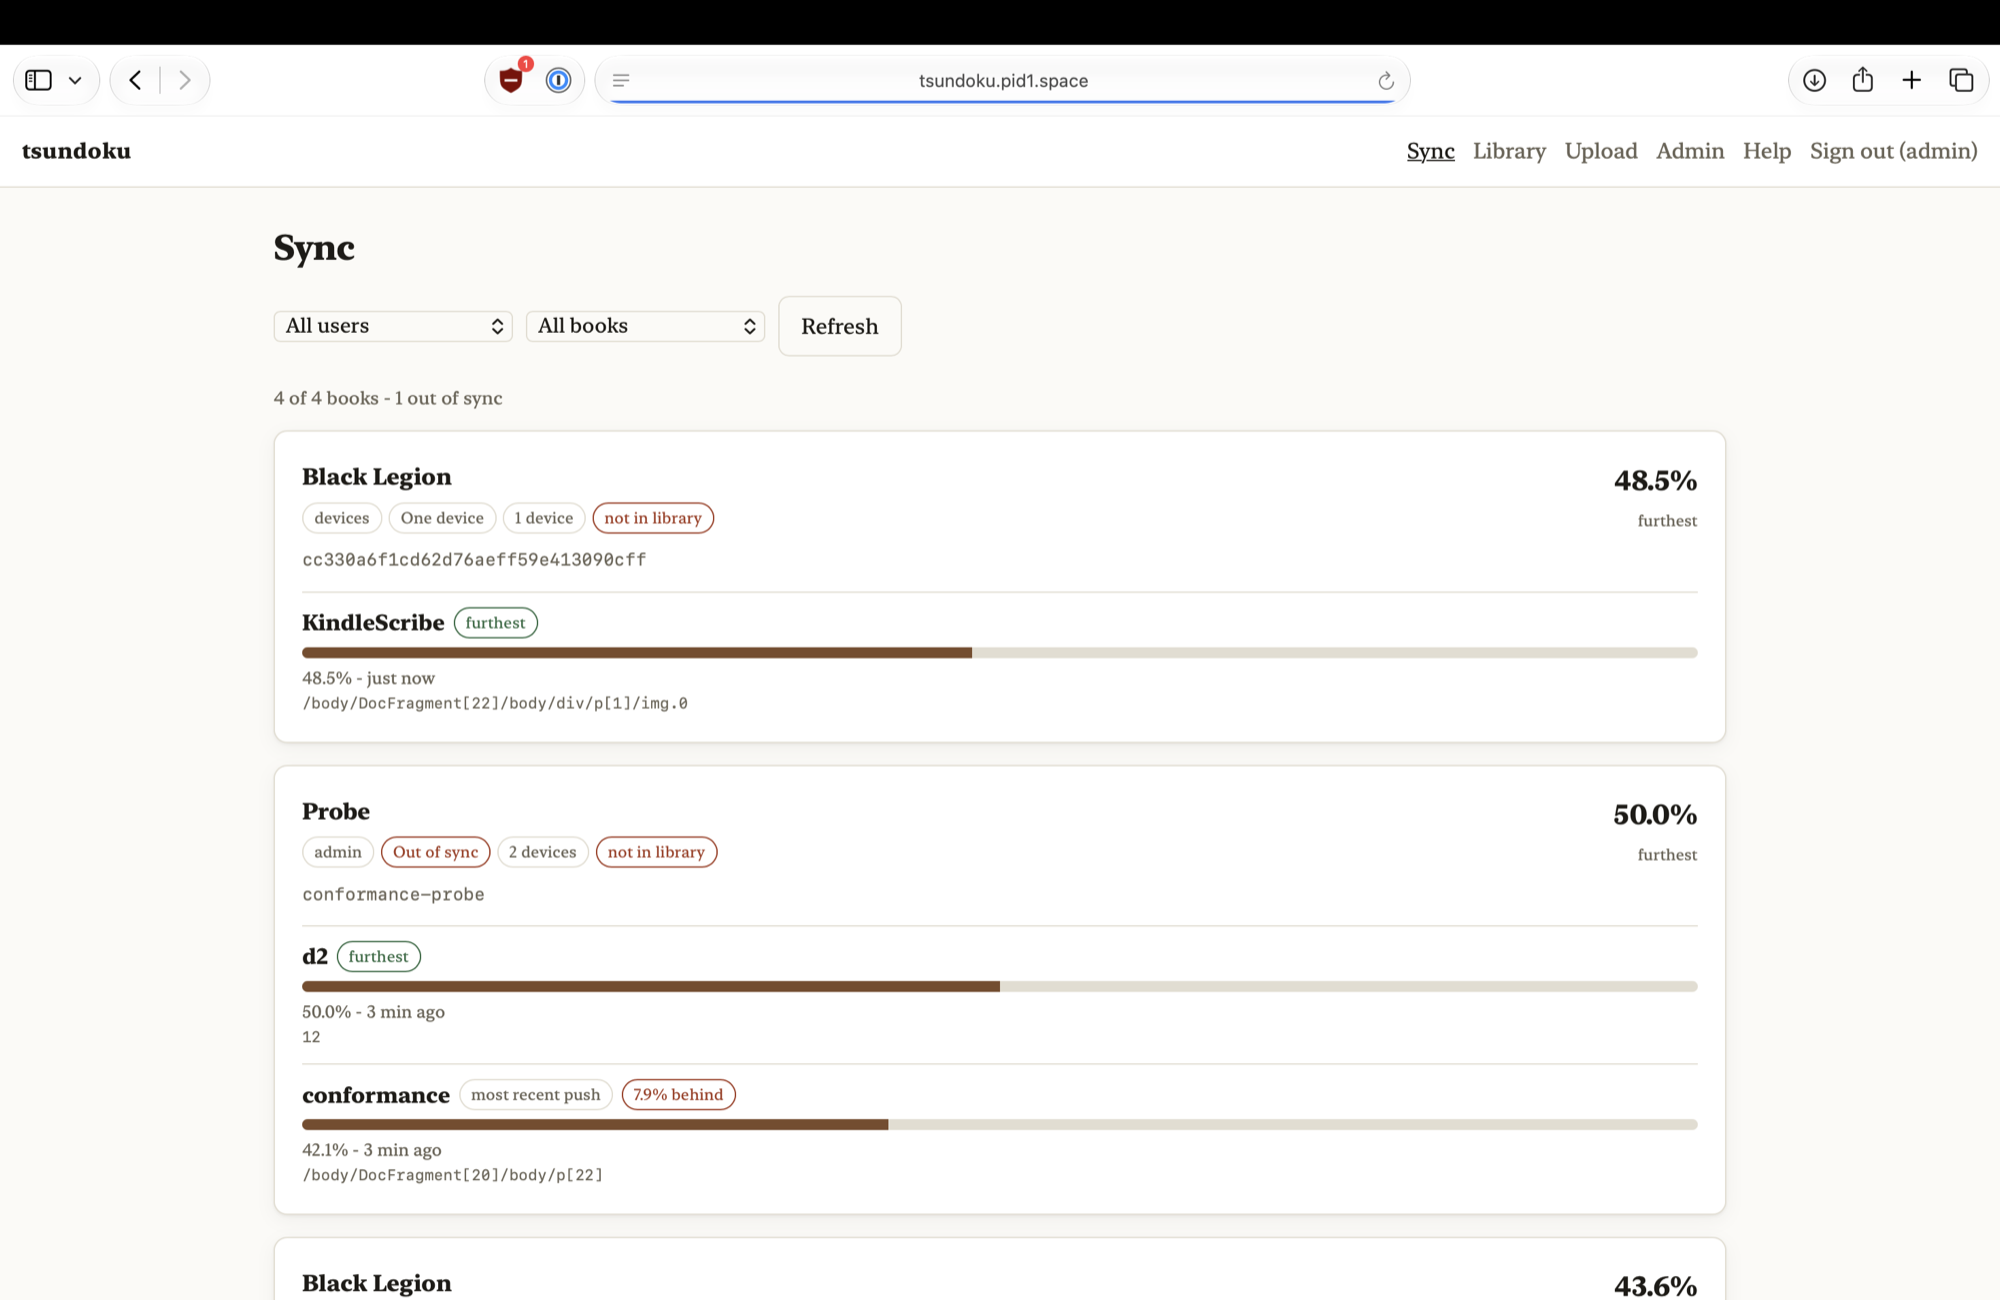Click the conformance device progress bar
Screen dimensions: 2000x1300
coord(1000,1124)
